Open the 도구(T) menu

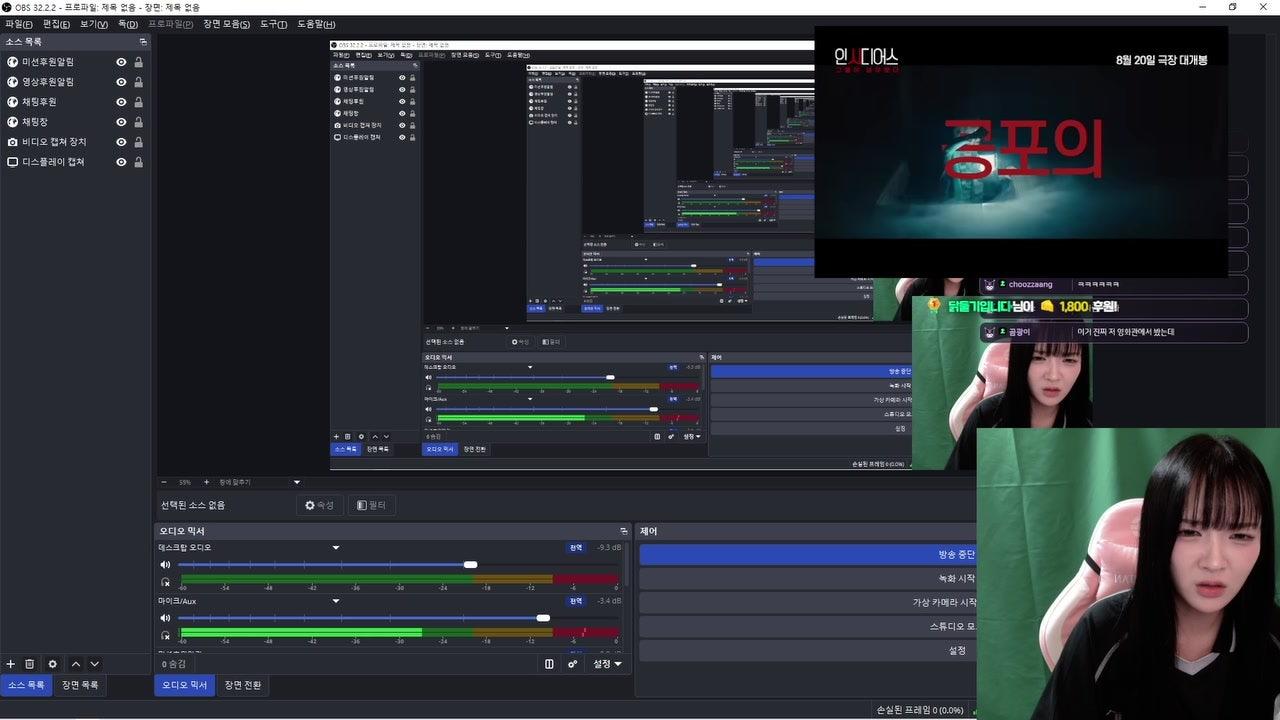point(273,24)
